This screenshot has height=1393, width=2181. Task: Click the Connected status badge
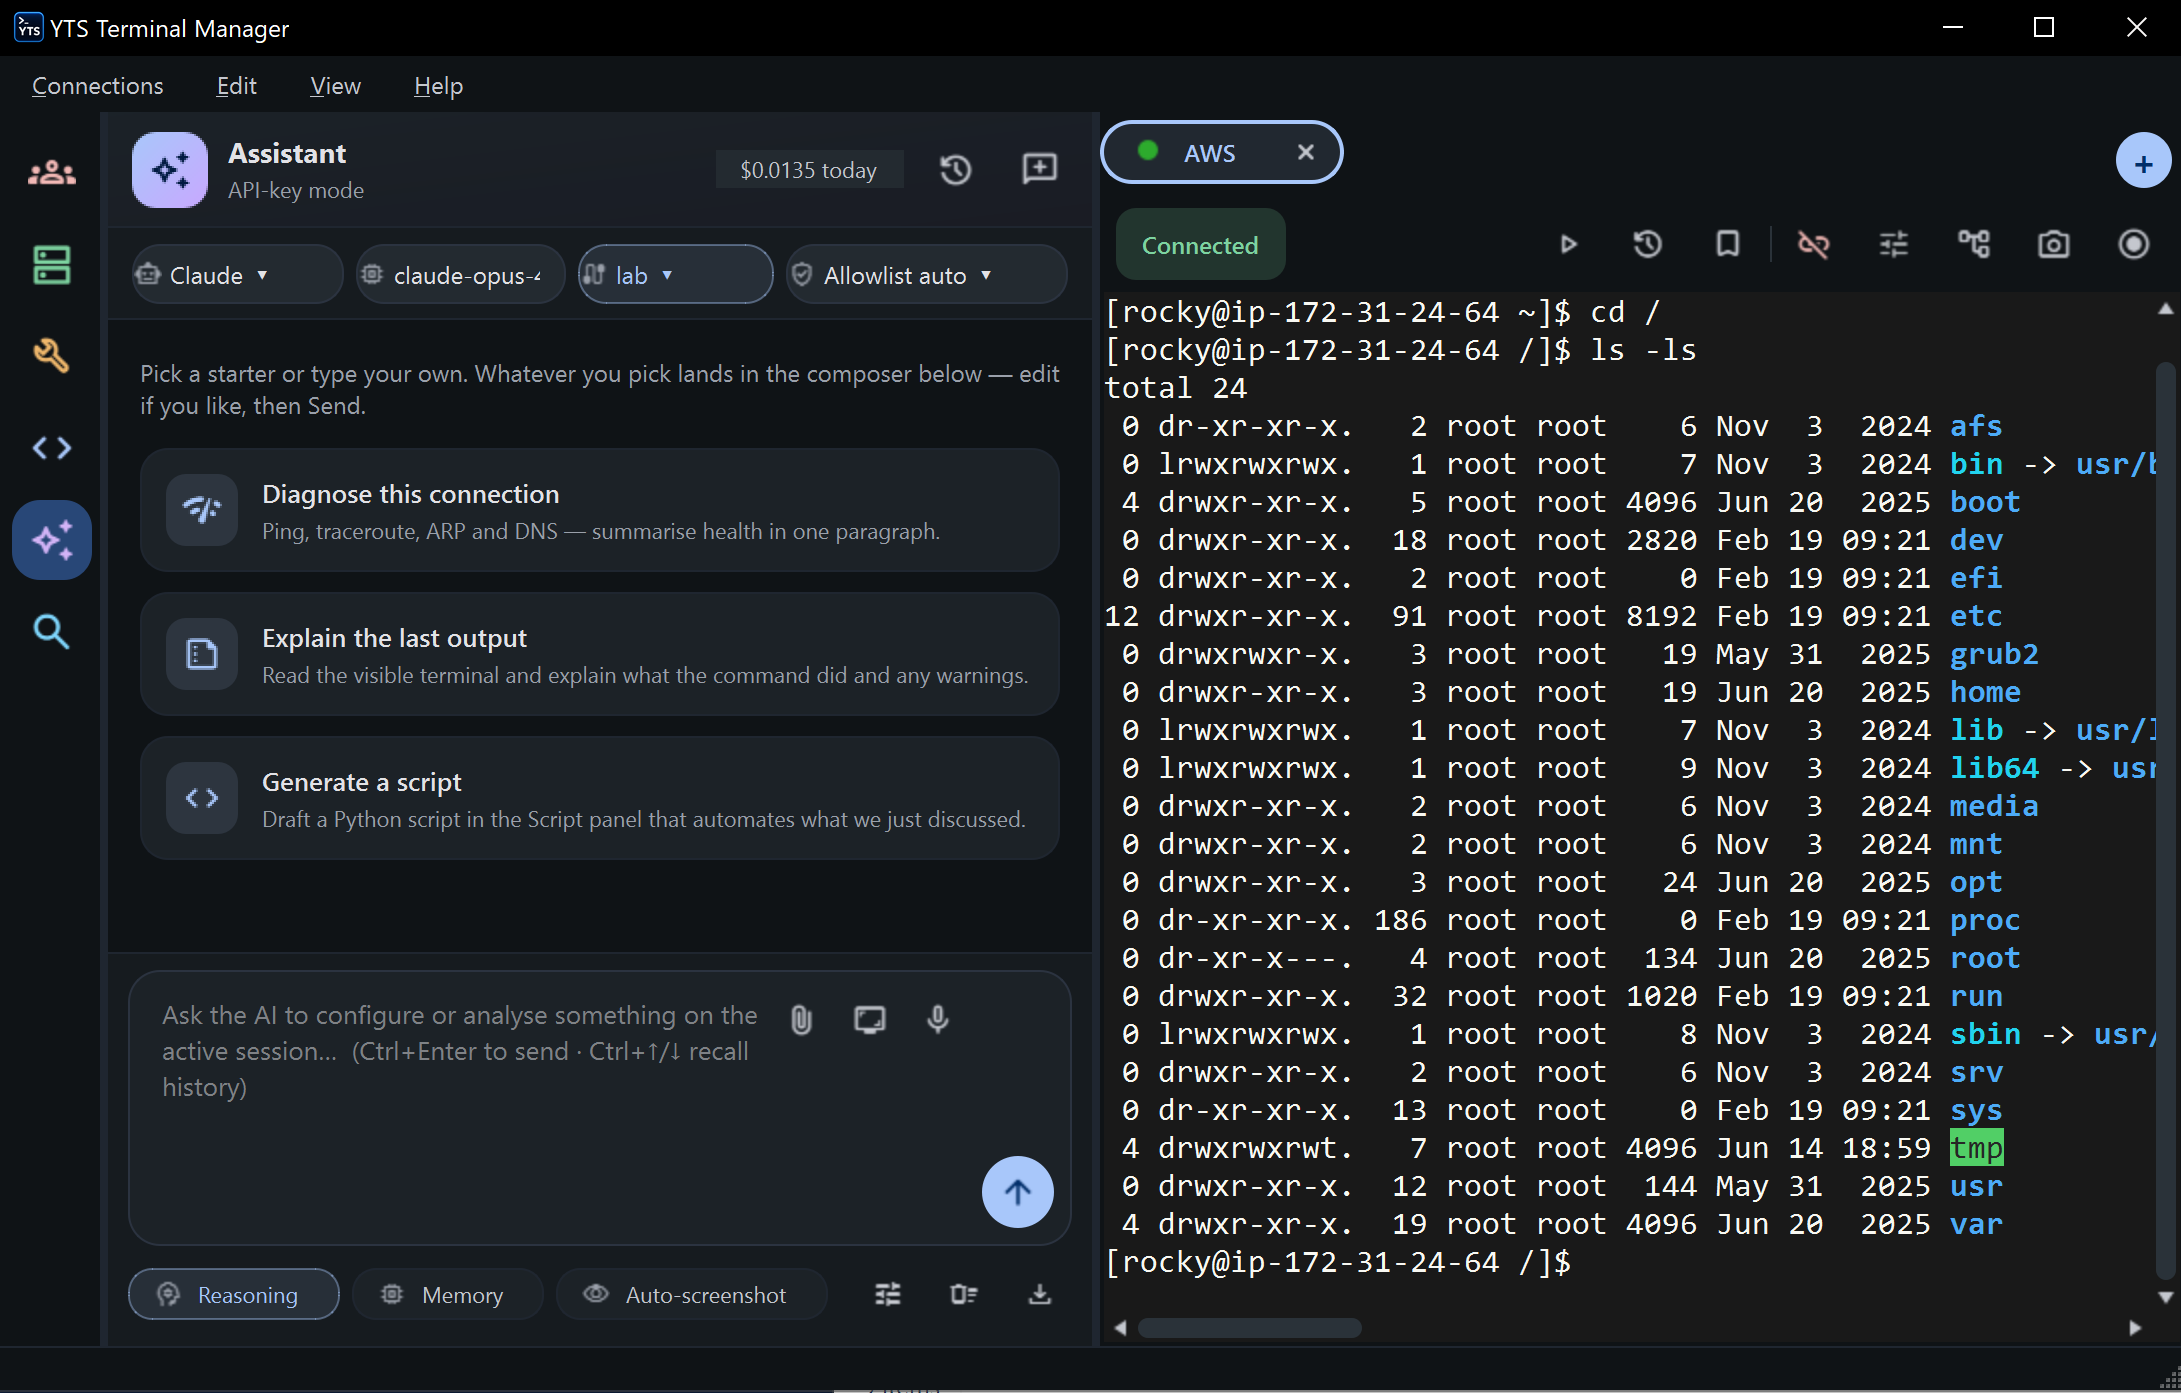1200,245
